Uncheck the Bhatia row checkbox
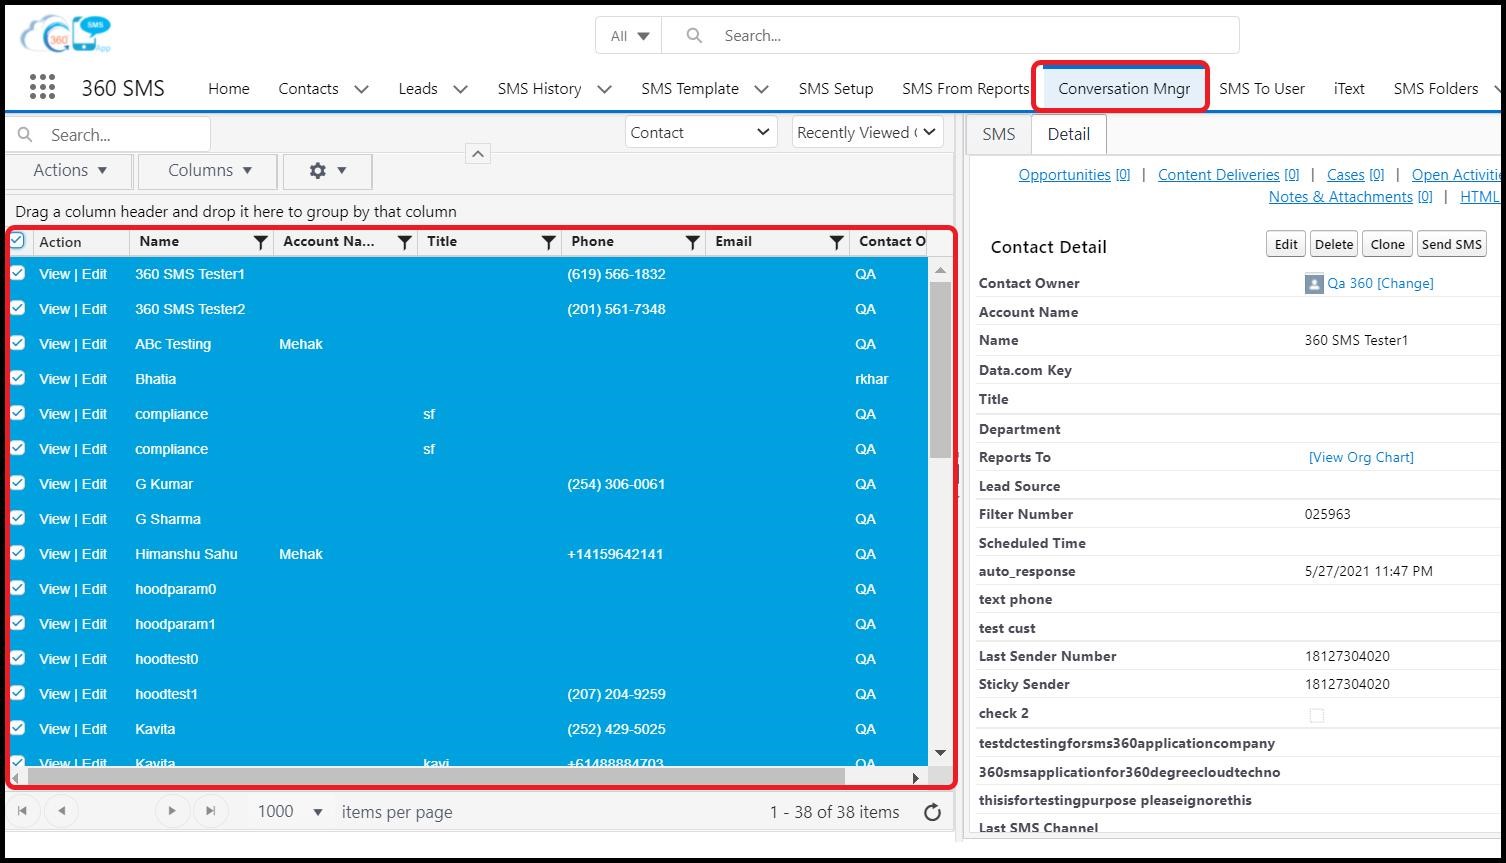1506x863 pixels. (x=17, y=378)
